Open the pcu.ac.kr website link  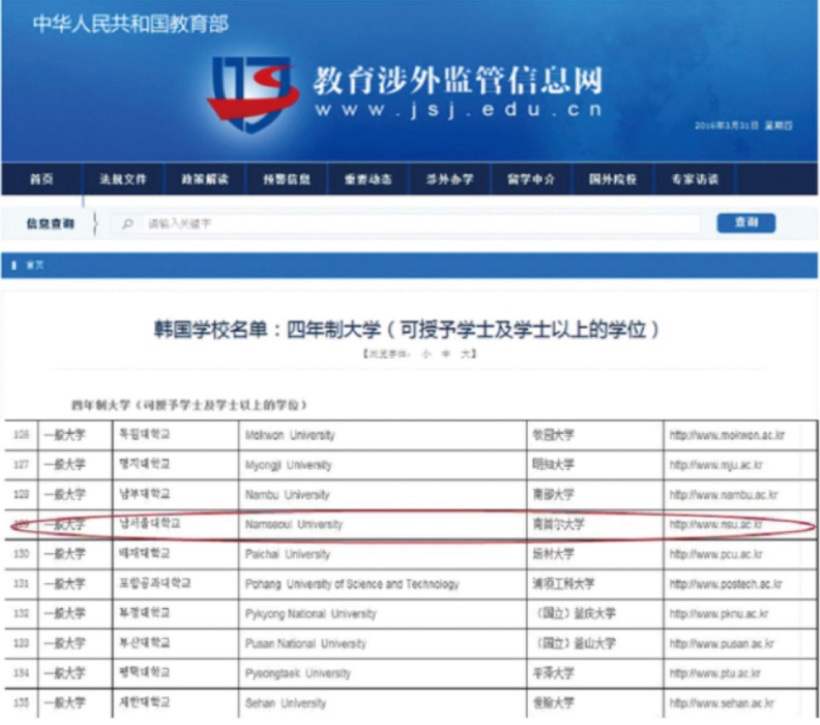click(x=716, y=554)
